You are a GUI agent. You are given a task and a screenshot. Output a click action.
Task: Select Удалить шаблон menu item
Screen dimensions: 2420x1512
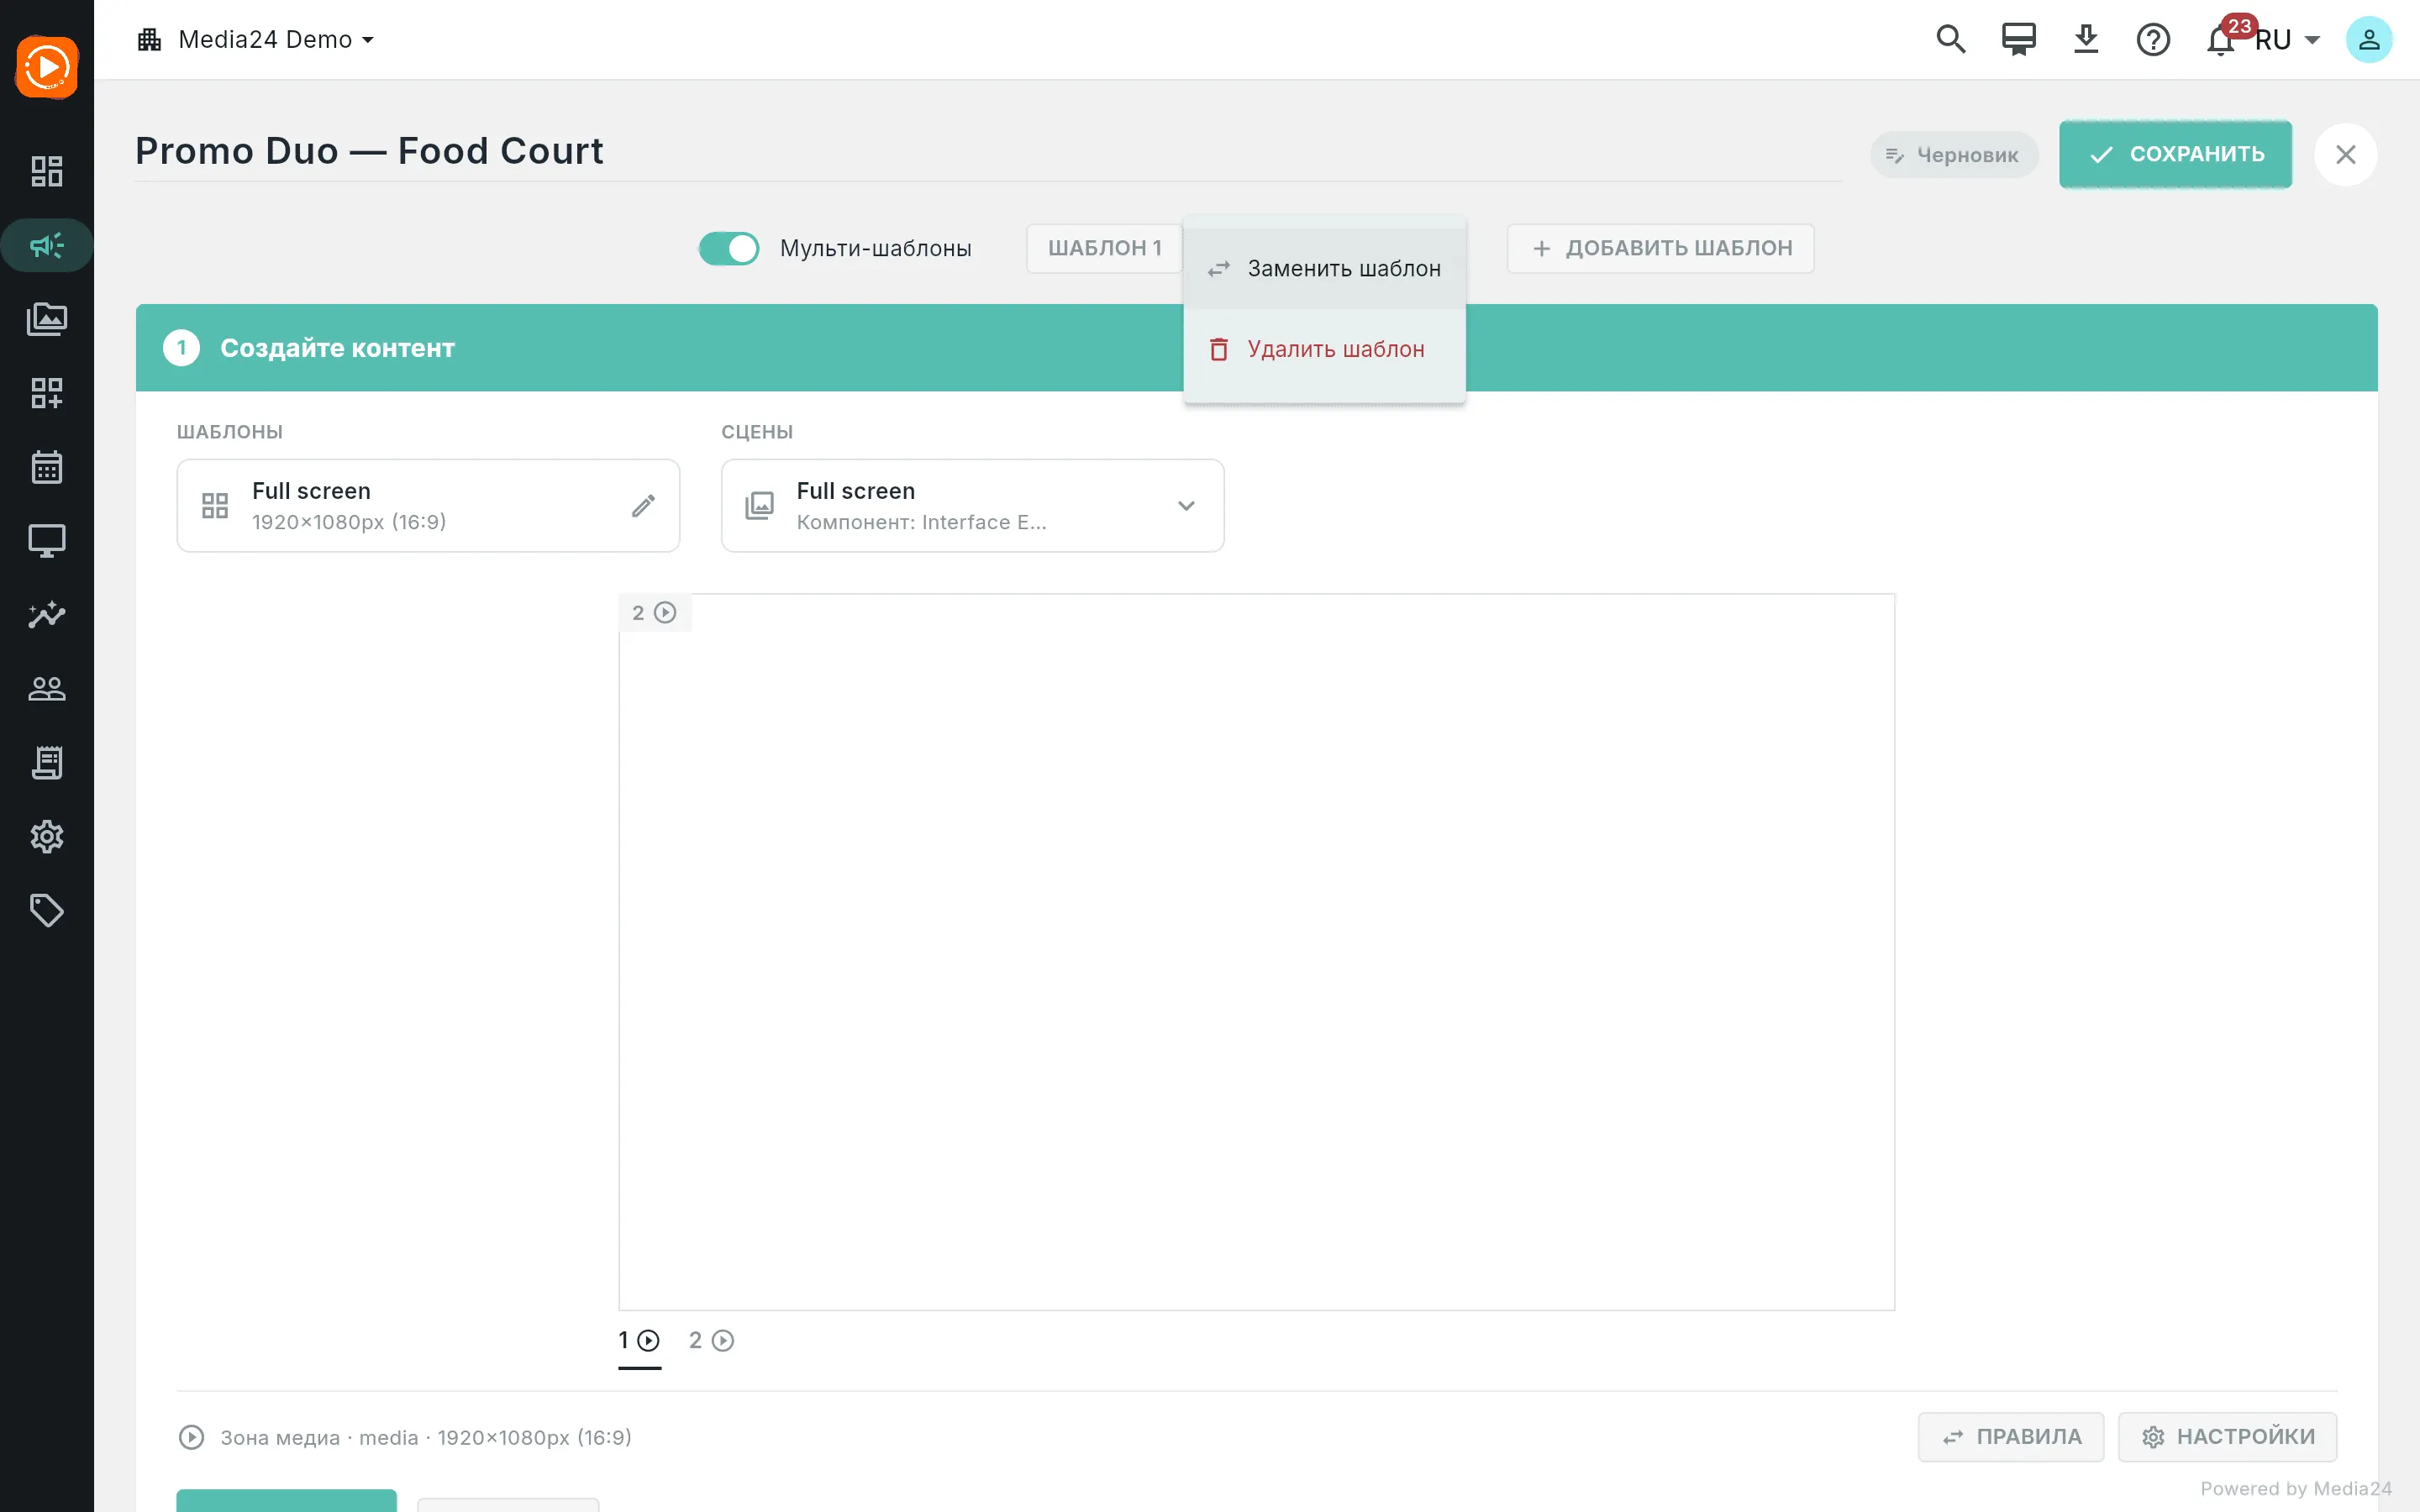pos(1324,349)
